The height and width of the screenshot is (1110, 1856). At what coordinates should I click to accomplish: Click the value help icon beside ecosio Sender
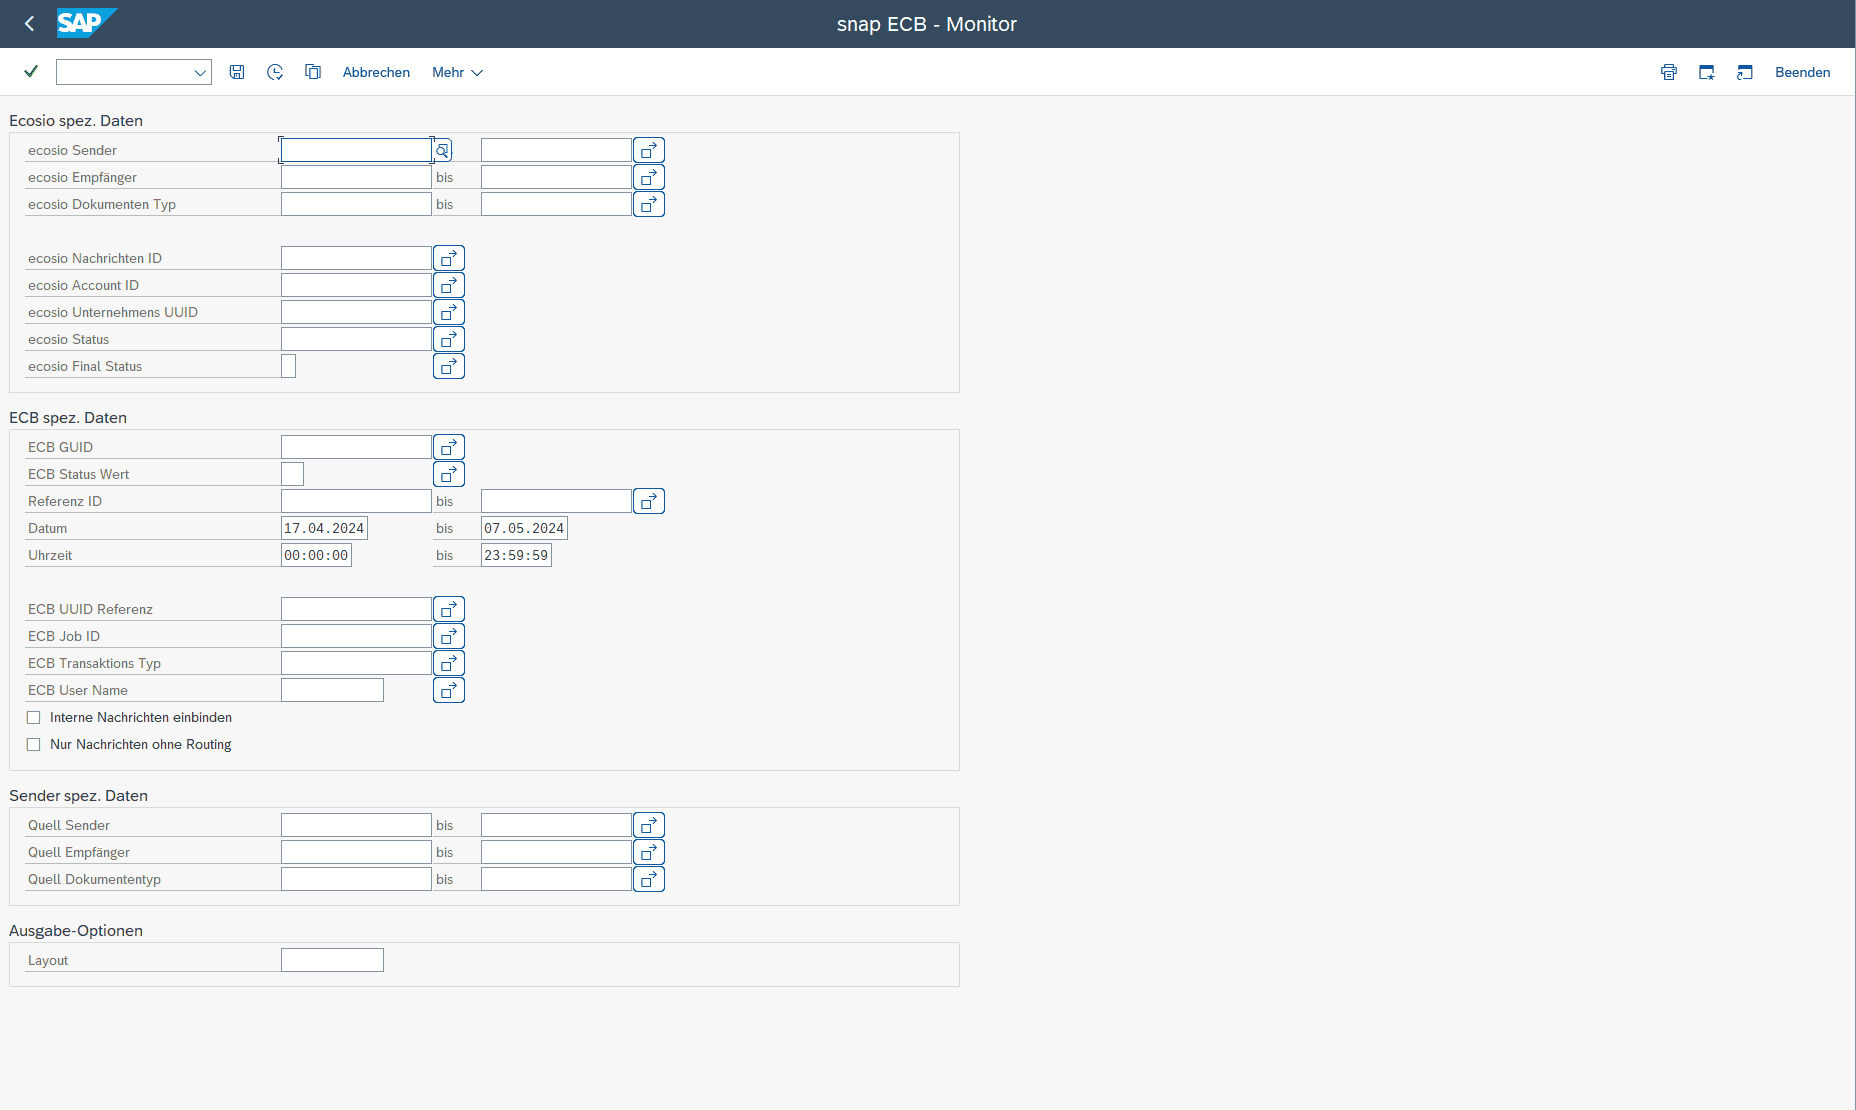click(442, 151)
